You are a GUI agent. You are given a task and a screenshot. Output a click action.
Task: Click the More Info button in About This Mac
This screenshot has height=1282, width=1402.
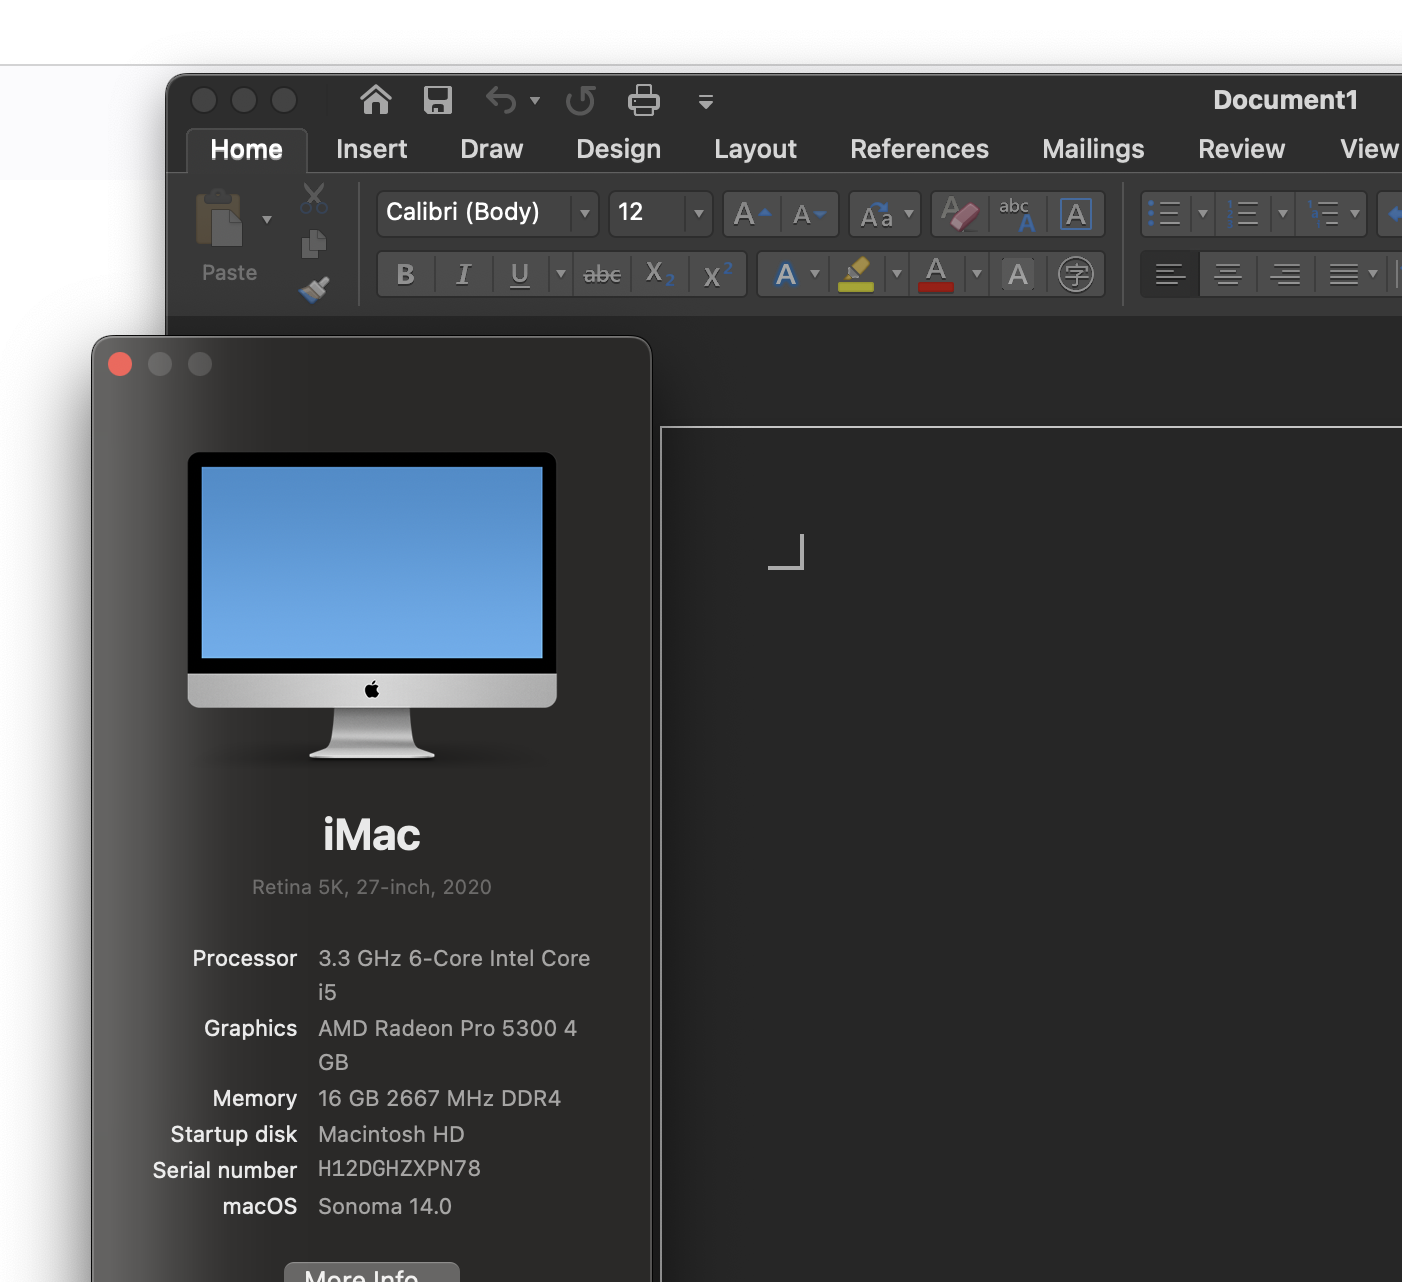[372, 1272]
